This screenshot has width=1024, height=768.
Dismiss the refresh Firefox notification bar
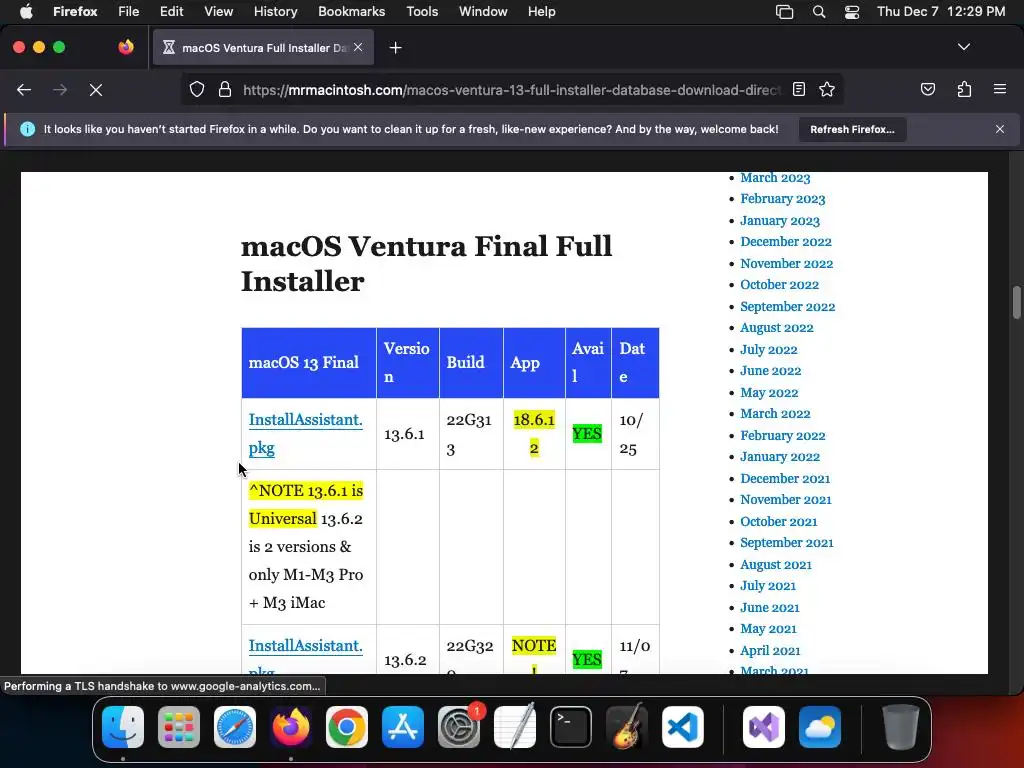click(1000, 129)
